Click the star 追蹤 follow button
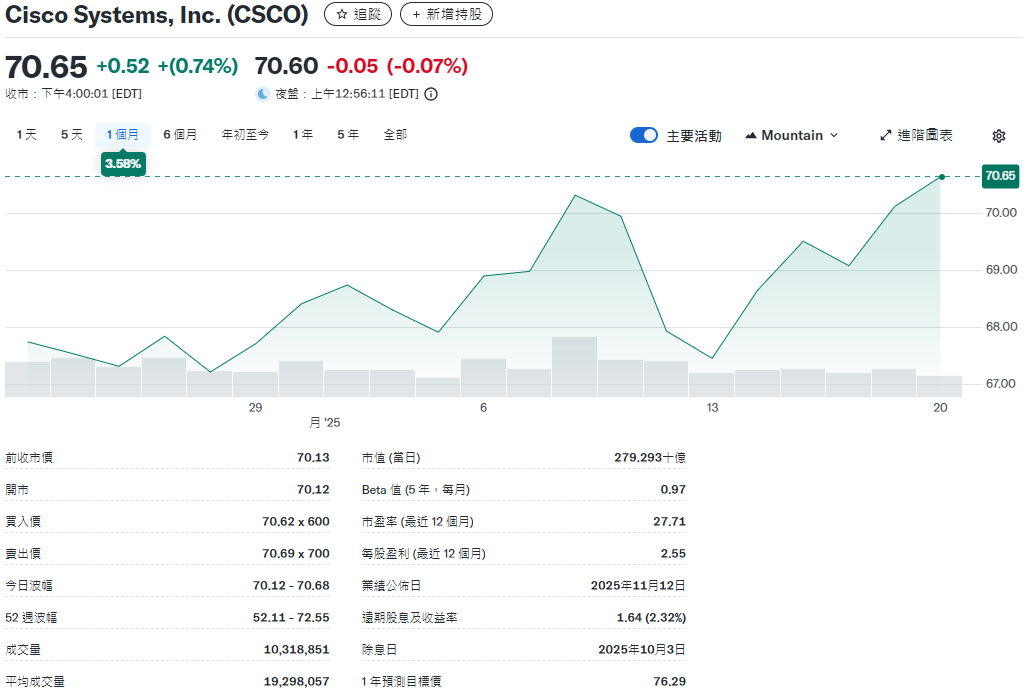This screenshot has height=695, width=1025. click(x=357, y=14)
